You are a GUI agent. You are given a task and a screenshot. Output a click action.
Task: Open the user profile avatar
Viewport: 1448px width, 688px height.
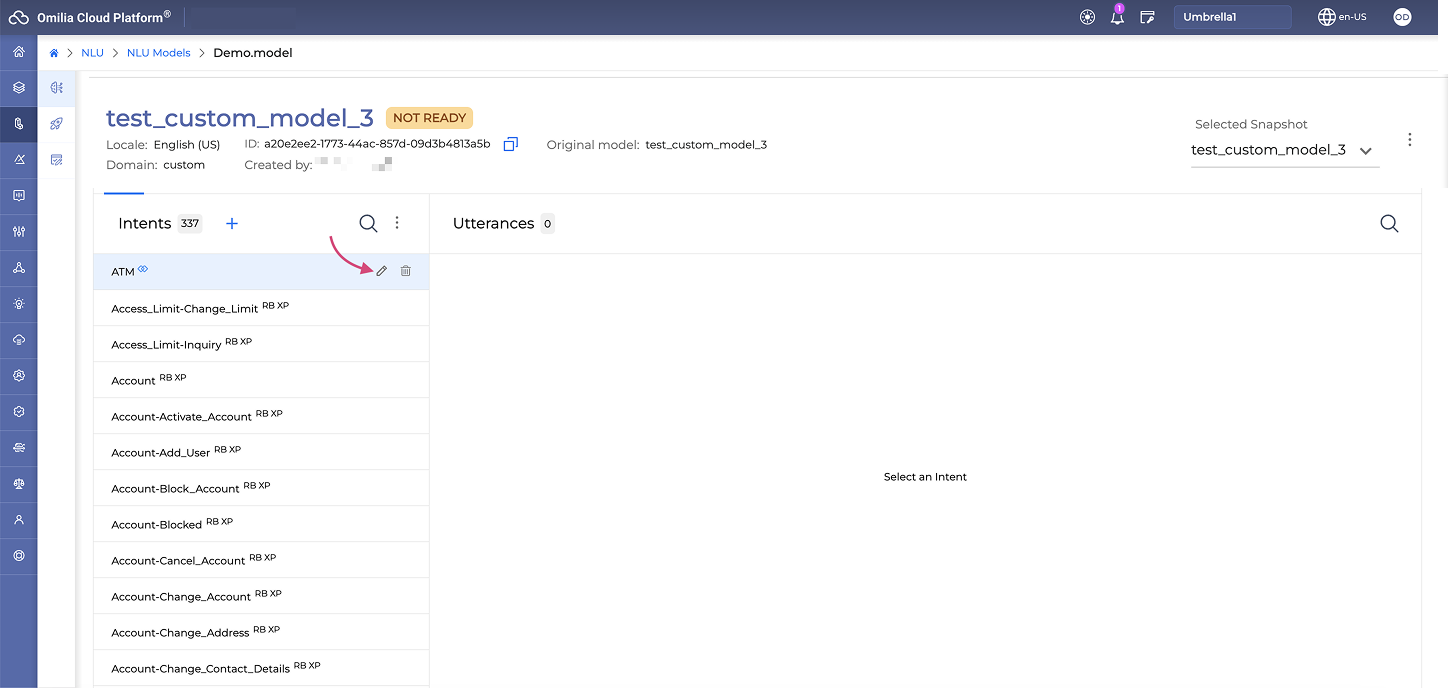click(x=1402, y=17)
